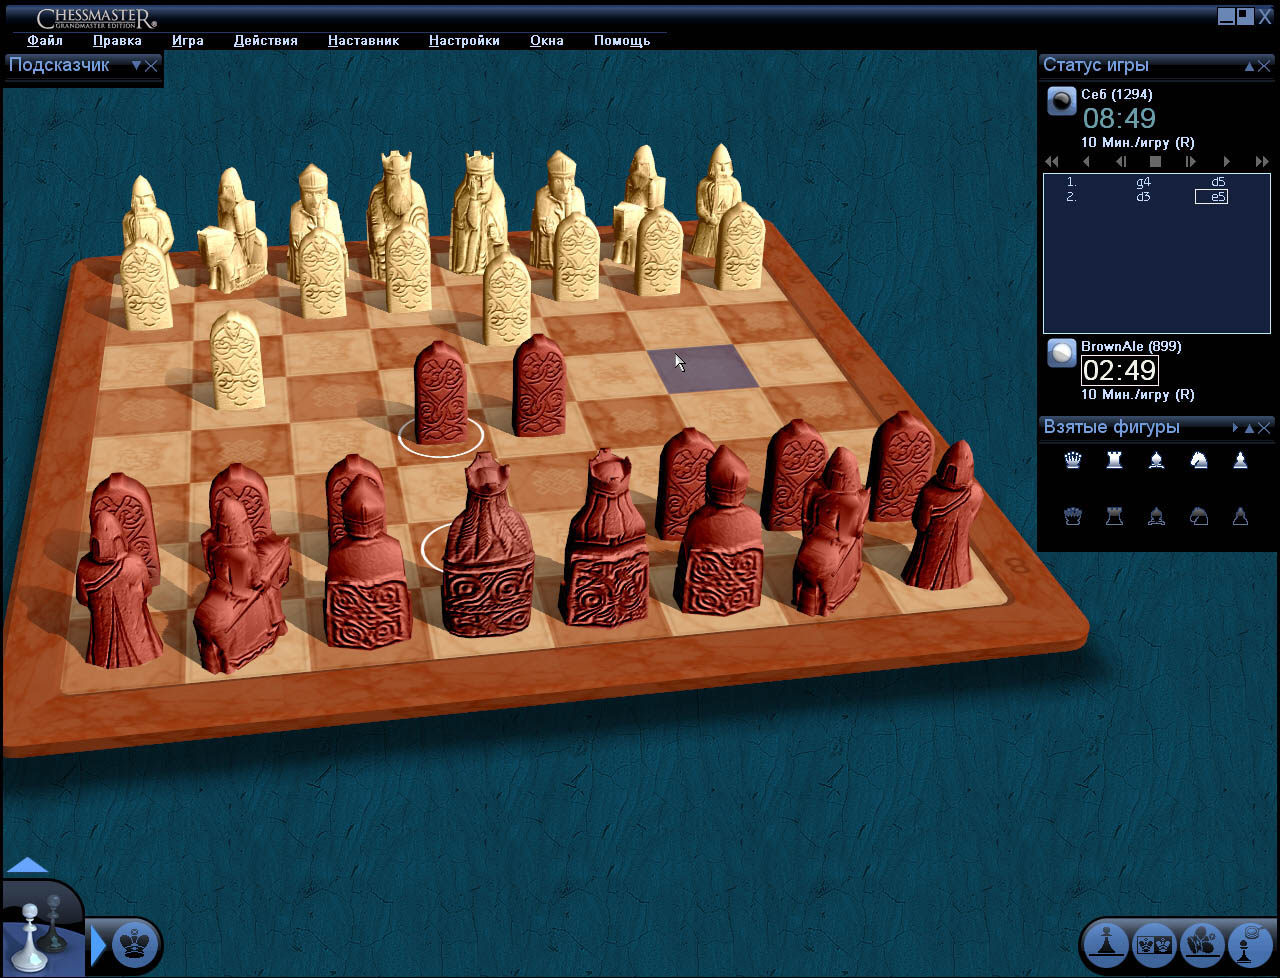Click the two-faces icon in bottom-right toolbar
Viewport: 1280px width, 978px height.
1155,944
